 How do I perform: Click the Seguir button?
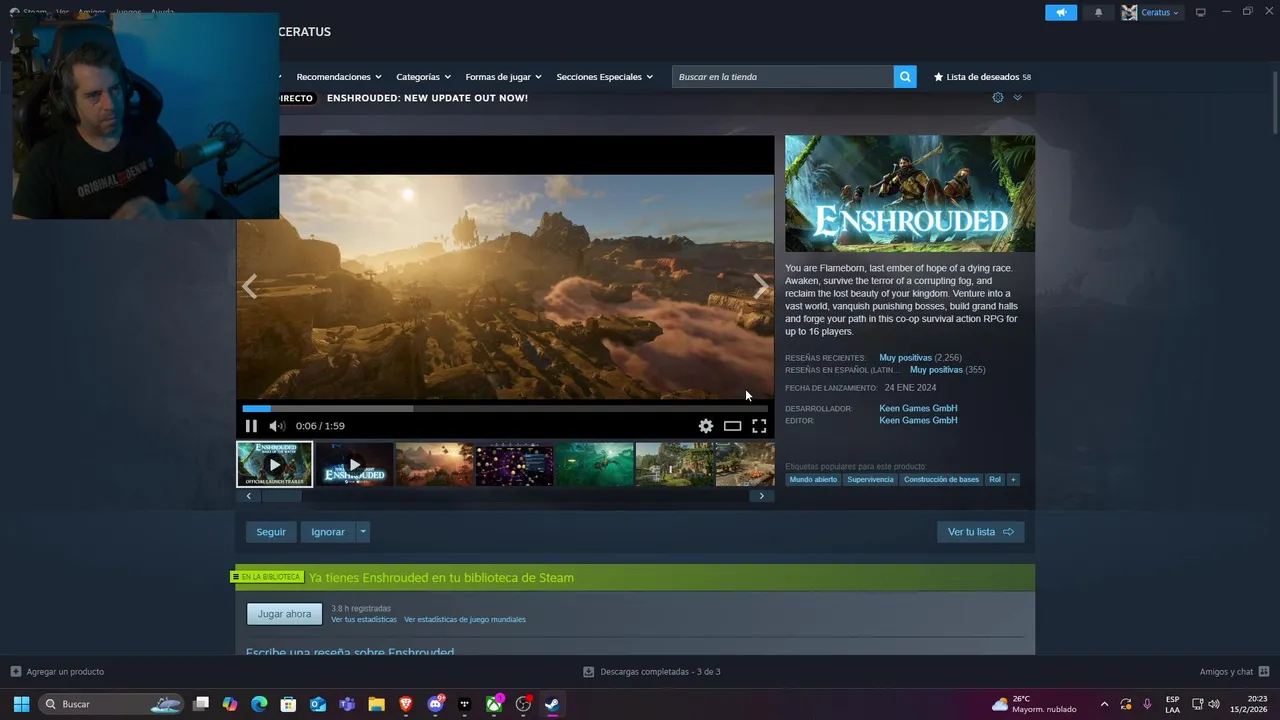(271, 532)
